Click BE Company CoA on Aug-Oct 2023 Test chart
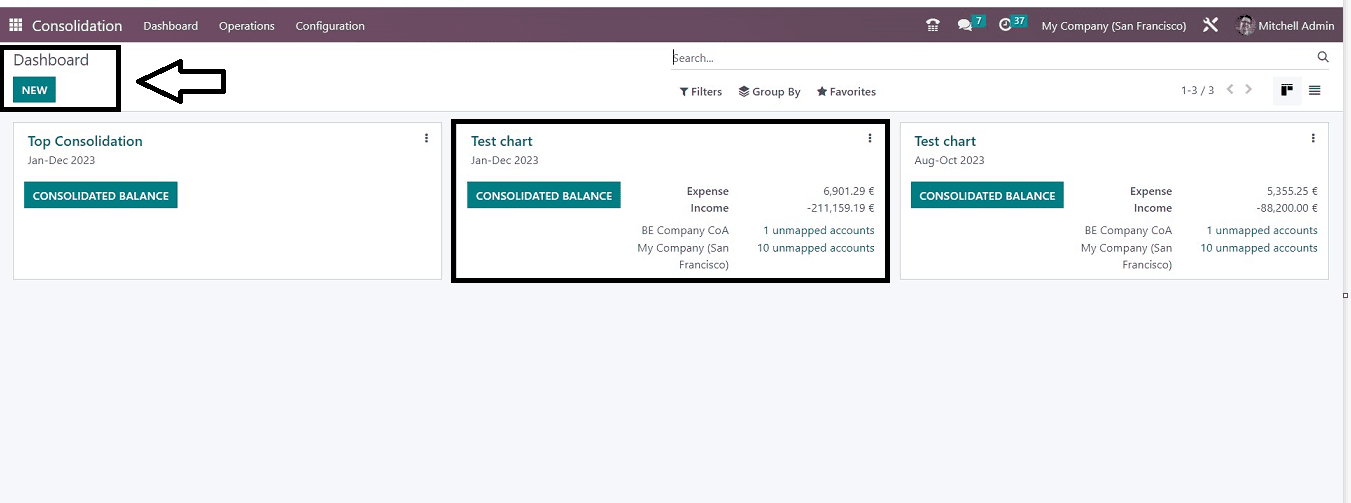Viewport: 1351px width, 503px height. (1128, 230)
